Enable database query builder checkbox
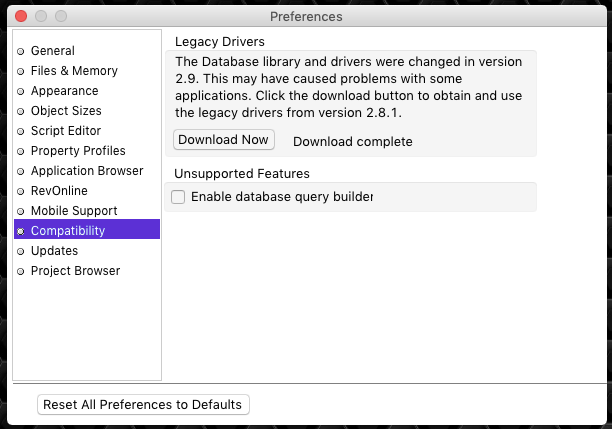Screen dimensions: 612x429 pyautogui.click(x=178, y=197)
